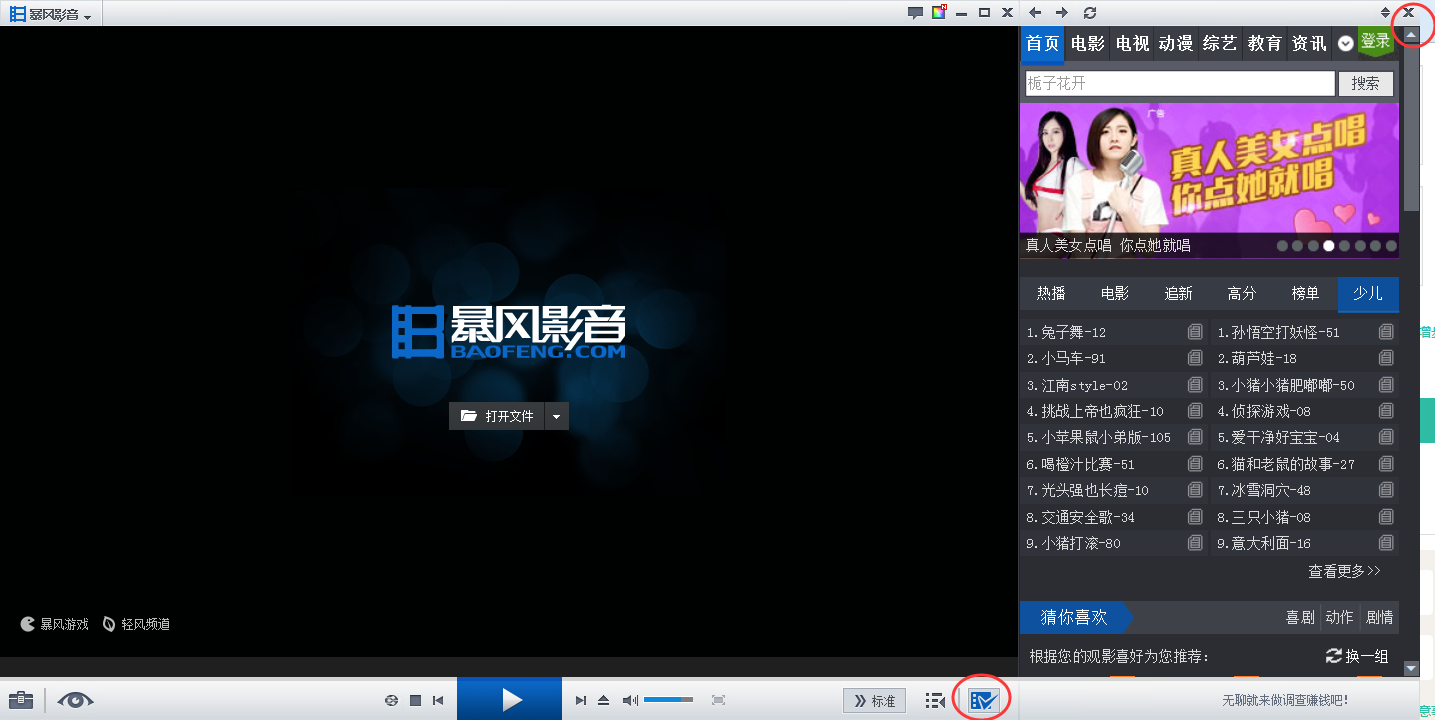Open the feedback speech bubble icon
1435x720 pixels.
pos(914,13)
